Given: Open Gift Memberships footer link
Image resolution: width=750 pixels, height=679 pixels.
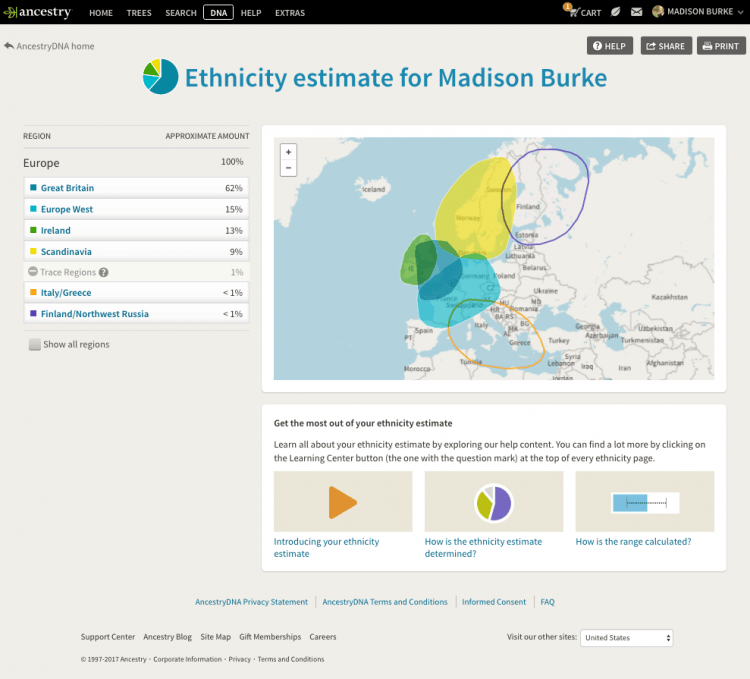Looking at the screenshot, I should click(x=270, y=637).
